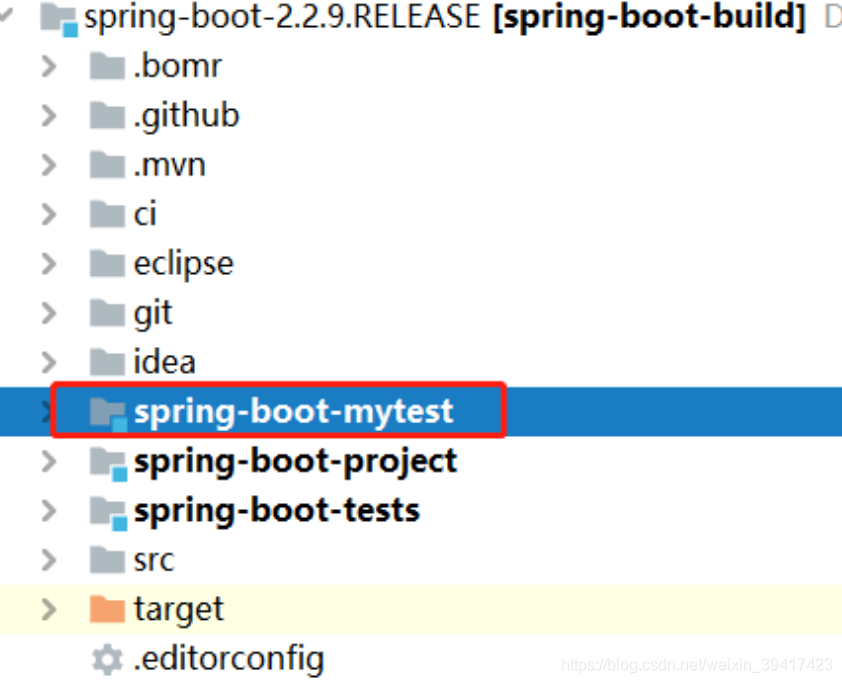Select the .editorconfig file name
The image size is (842, 683).
pyautogui.click(x=229, y=659)
